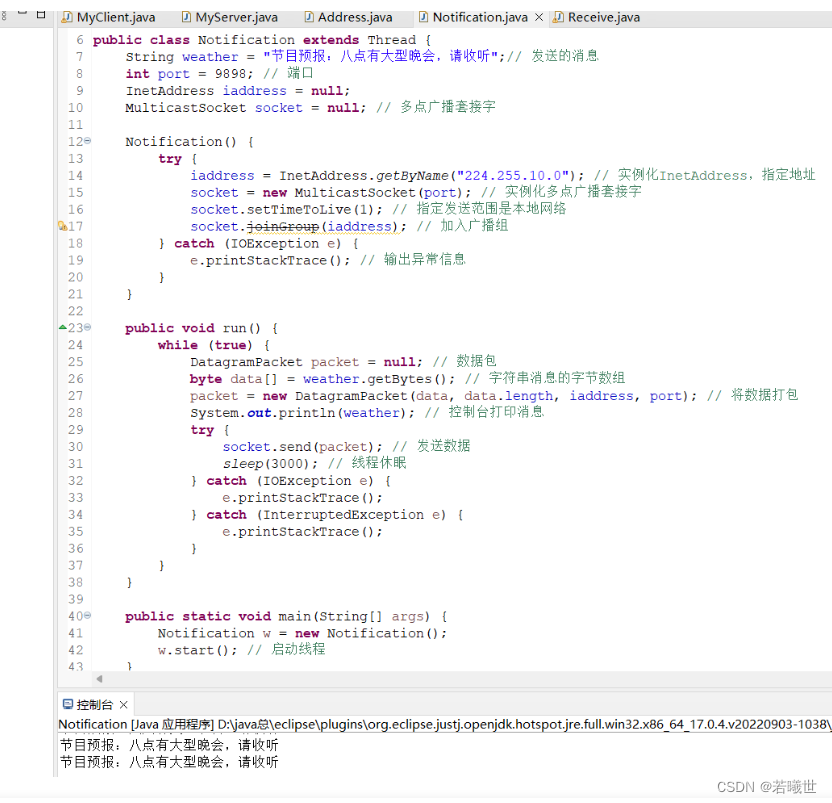Click weather.getBytes() on line 26

click(375, 379)
